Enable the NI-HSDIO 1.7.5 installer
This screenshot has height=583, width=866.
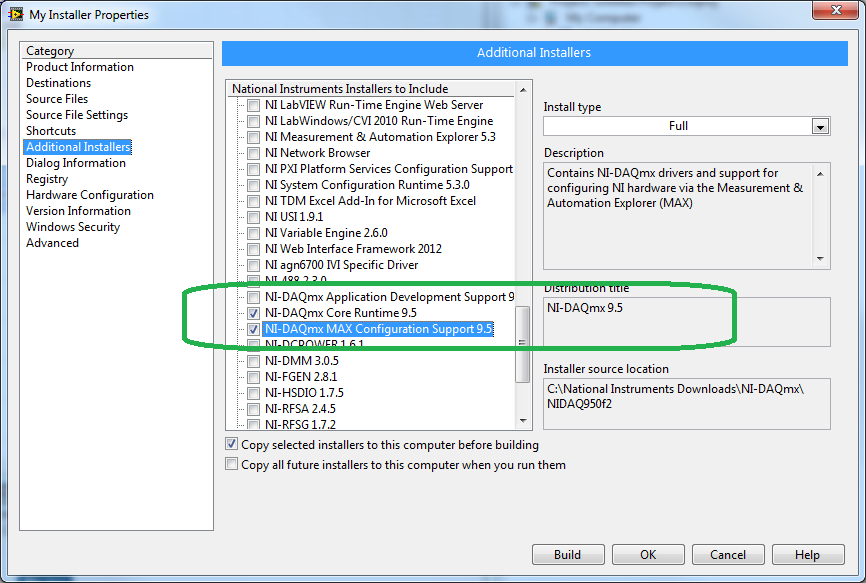pos(254,394)
